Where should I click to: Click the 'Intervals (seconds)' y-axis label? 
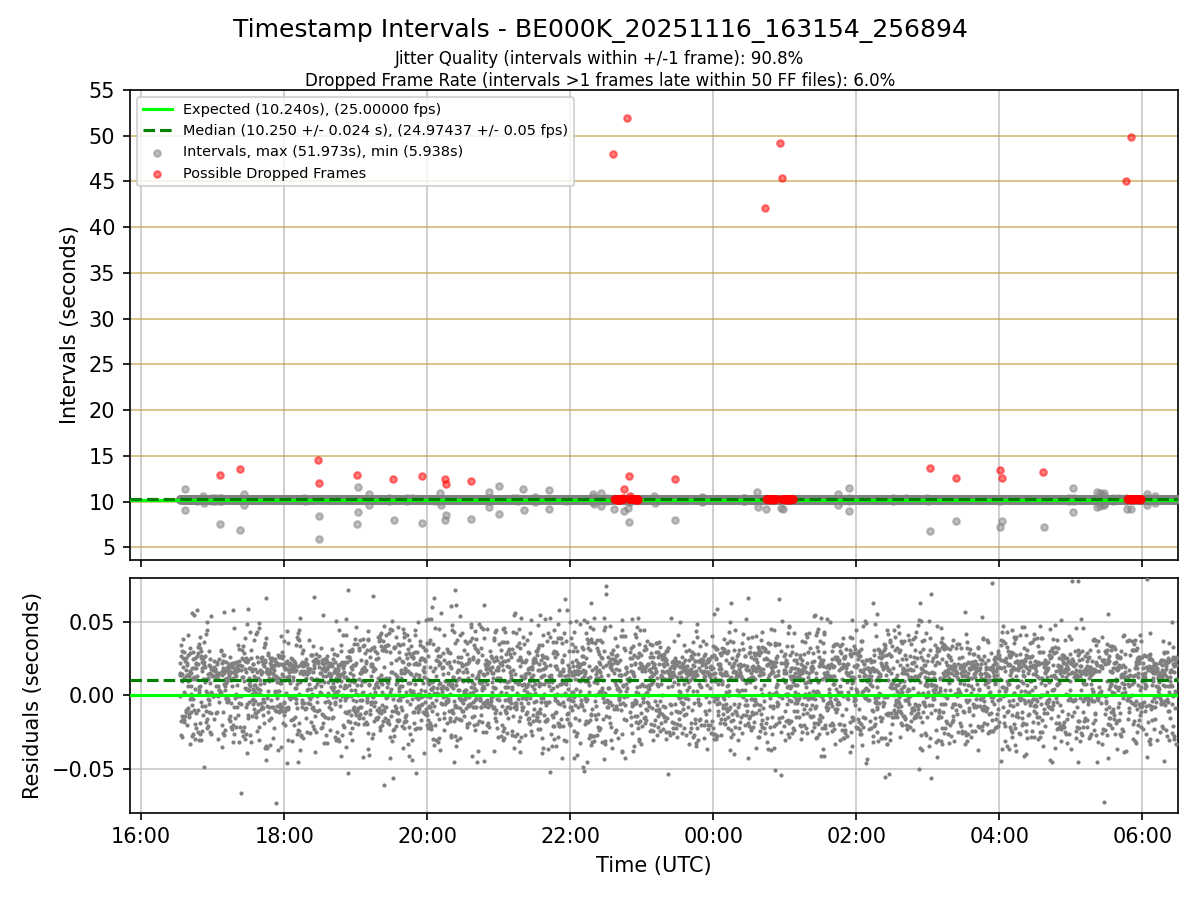point(68,325)
